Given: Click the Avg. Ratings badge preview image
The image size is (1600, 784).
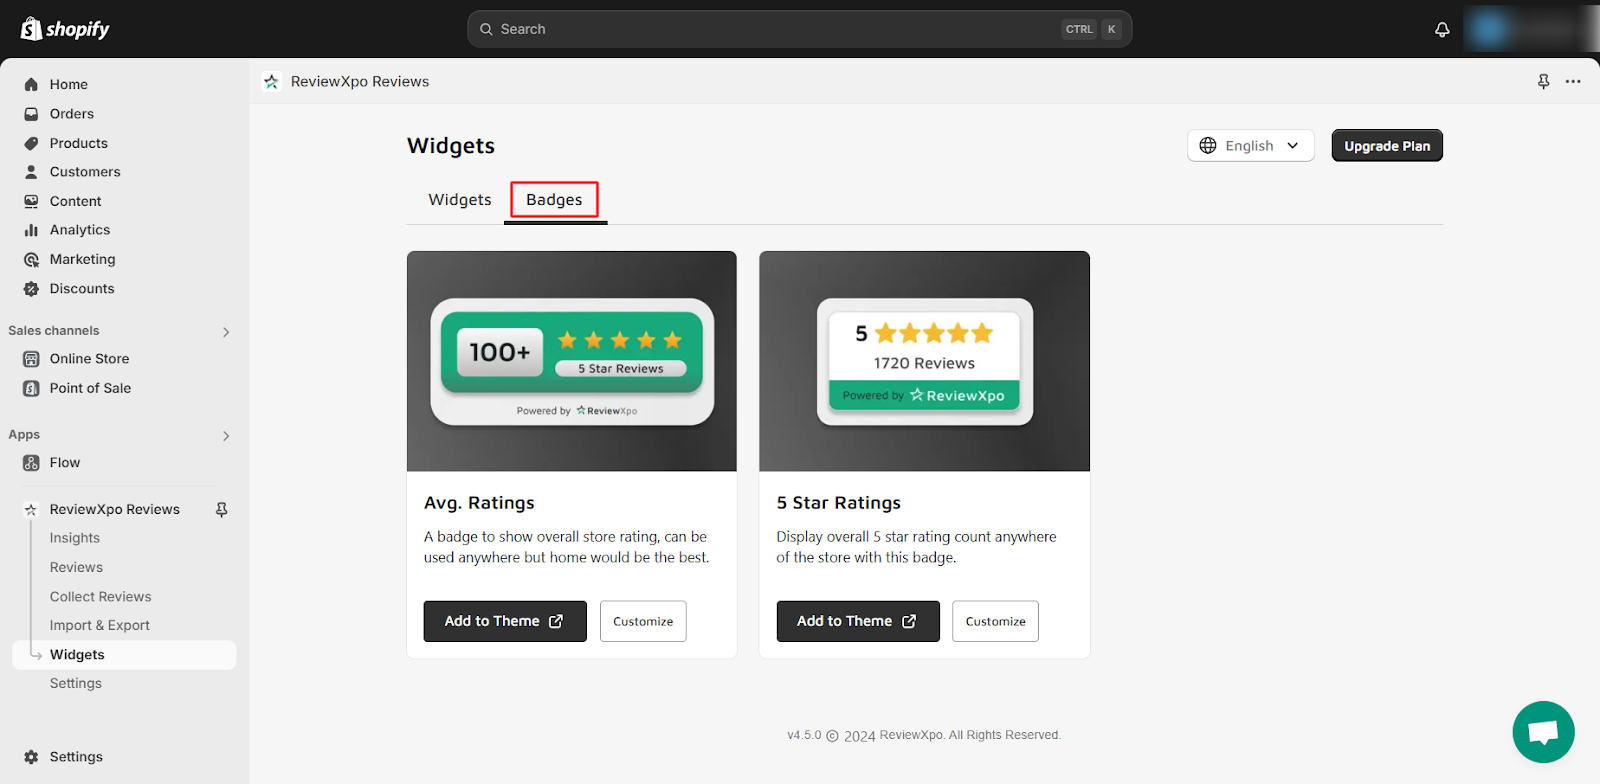Looking at the screenshot, I should coord(572,361).
